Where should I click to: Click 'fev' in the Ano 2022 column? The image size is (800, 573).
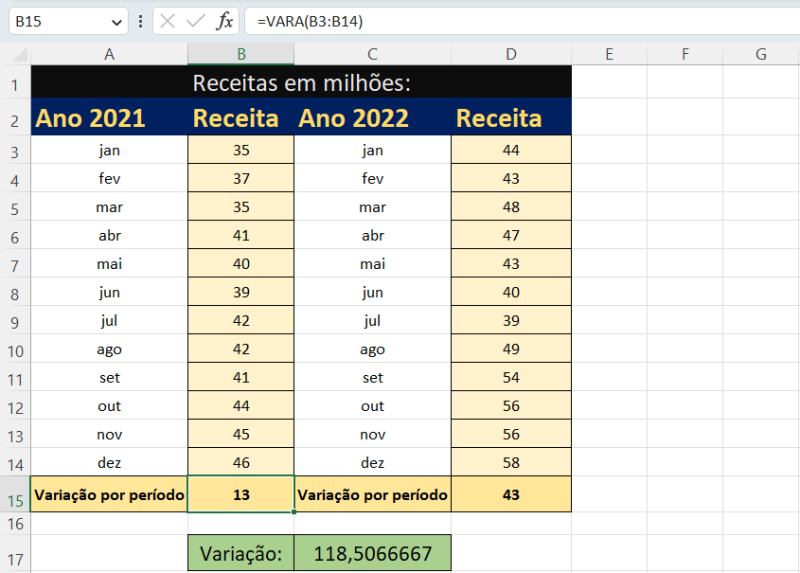click(x=372, y=178)
